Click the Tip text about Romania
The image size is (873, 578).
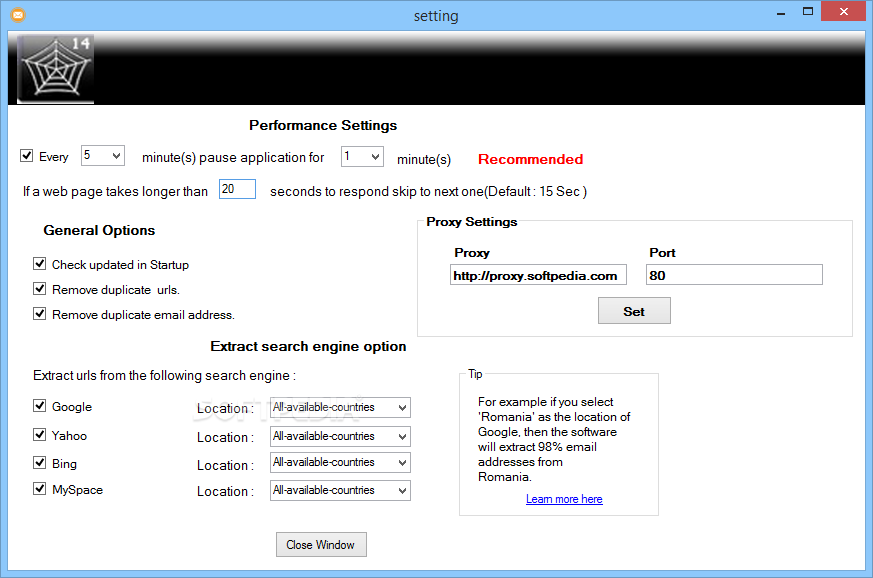(554, 439)
